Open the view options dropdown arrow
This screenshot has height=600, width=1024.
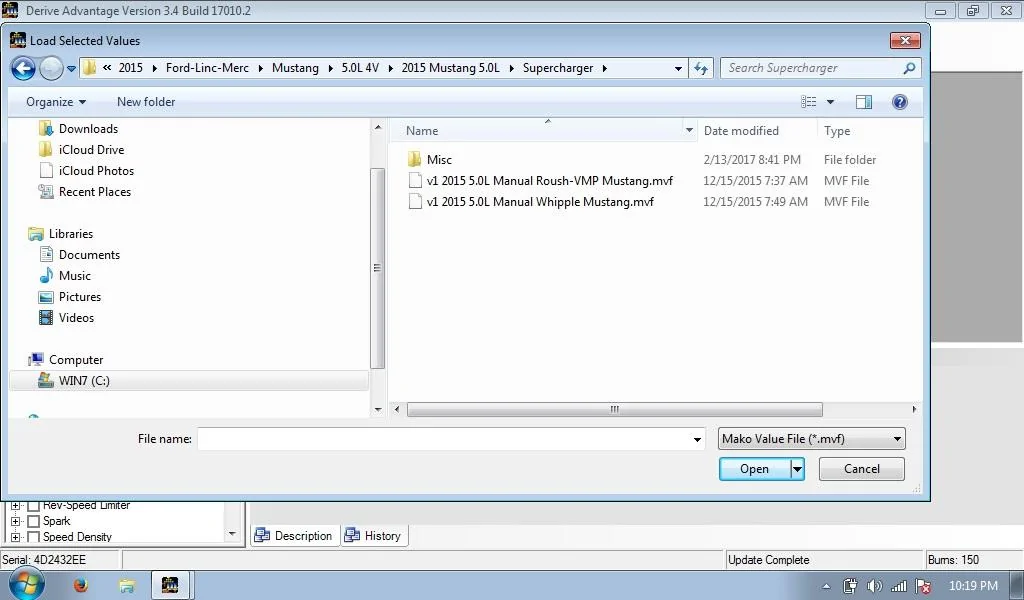coord(830,102)
